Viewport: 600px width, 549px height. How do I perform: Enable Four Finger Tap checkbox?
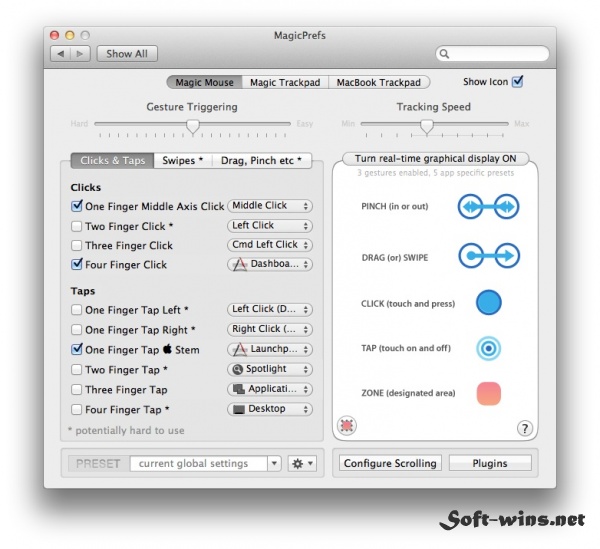point(77,409)
